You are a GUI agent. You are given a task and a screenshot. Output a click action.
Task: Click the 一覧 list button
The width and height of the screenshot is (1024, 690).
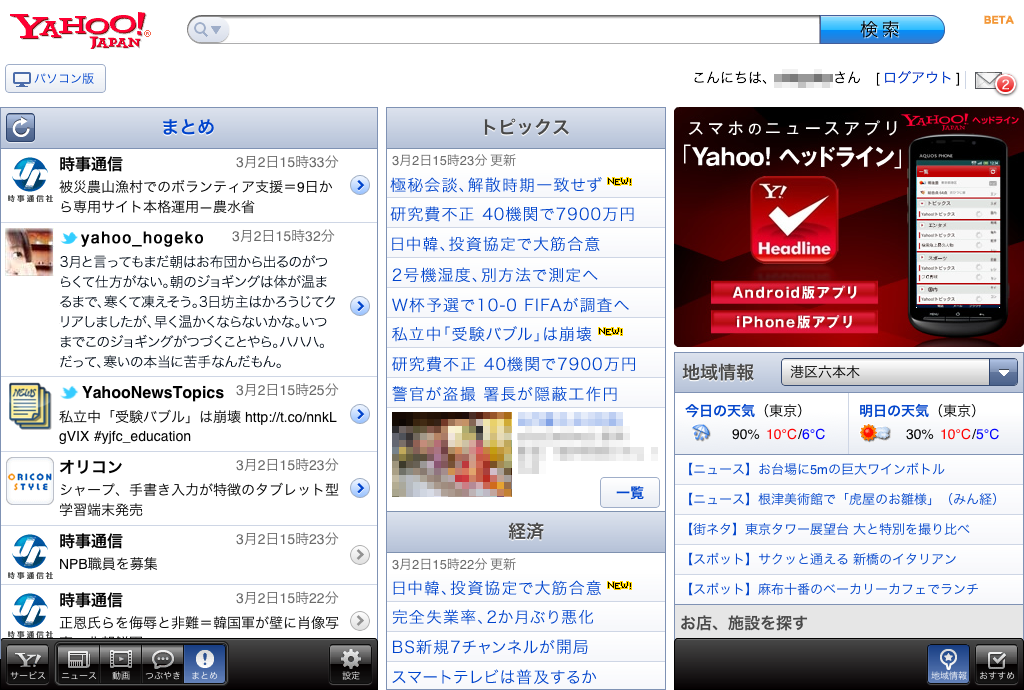(630, 493)
